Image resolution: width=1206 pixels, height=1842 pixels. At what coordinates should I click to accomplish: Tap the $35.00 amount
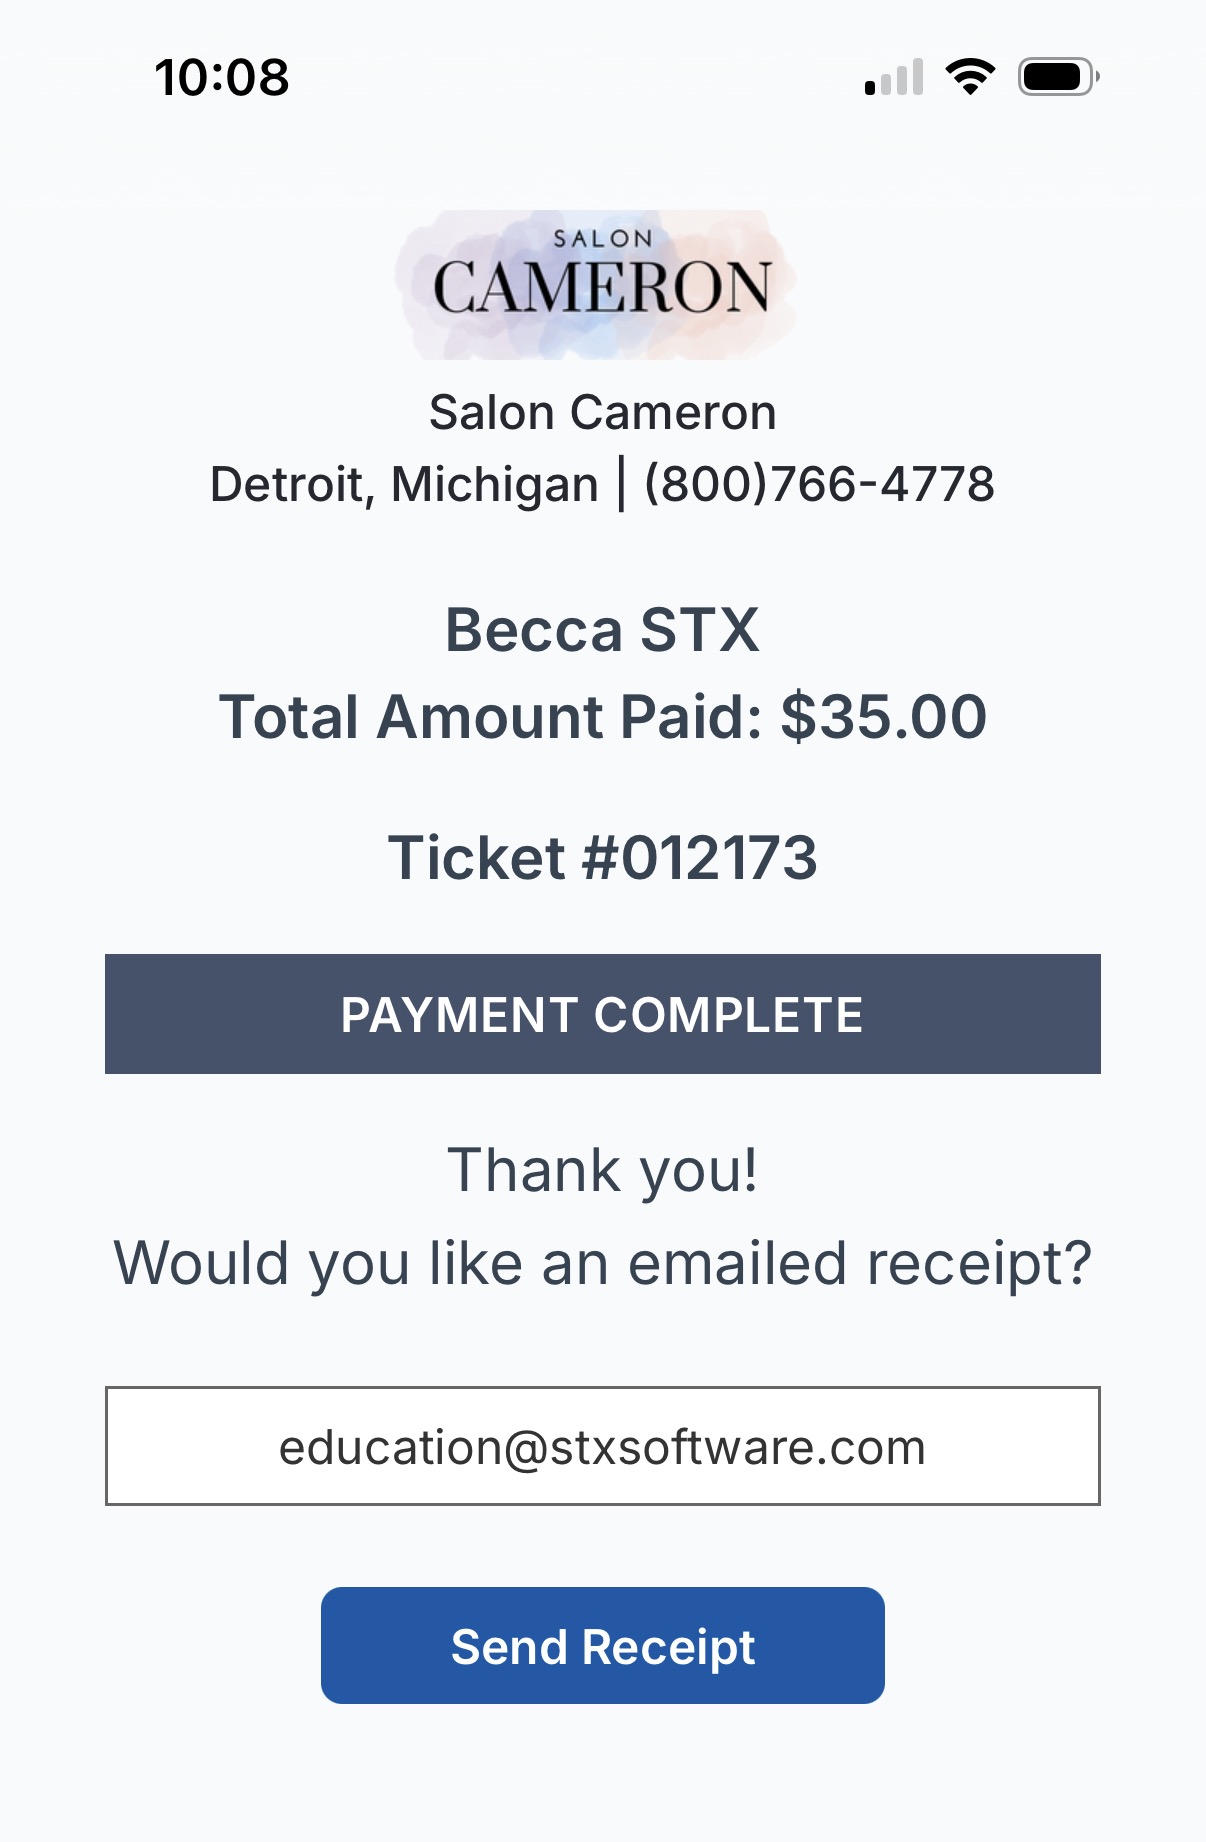point(884,717)
